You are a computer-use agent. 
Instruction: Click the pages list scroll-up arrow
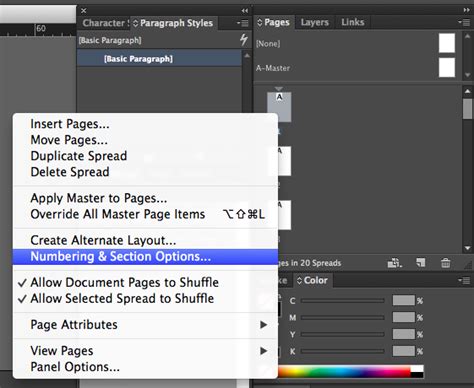[467, 91]
